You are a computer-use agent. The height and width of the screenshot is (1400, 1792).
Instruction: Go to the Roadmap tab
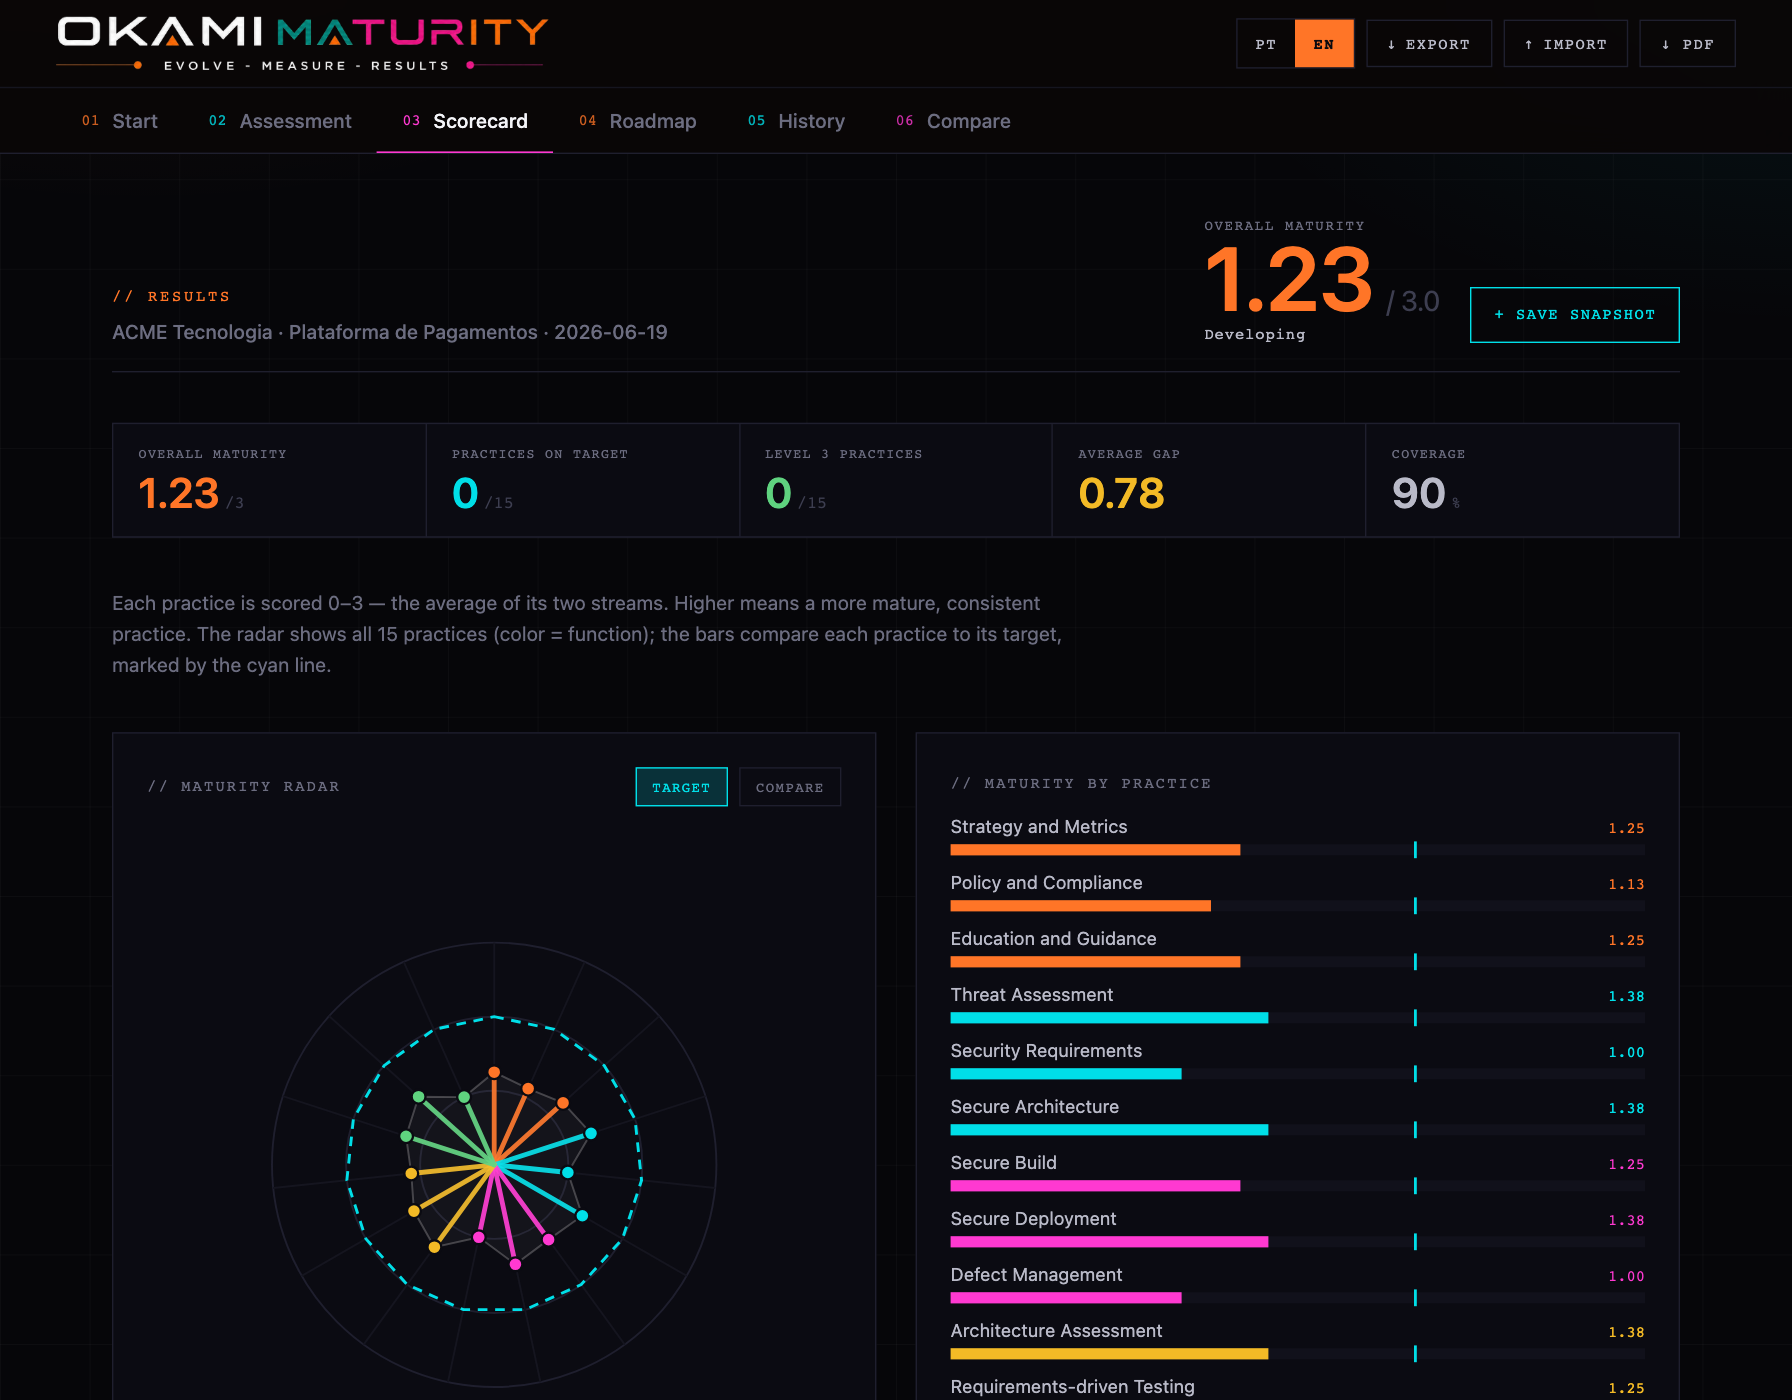tap(638, 121)
